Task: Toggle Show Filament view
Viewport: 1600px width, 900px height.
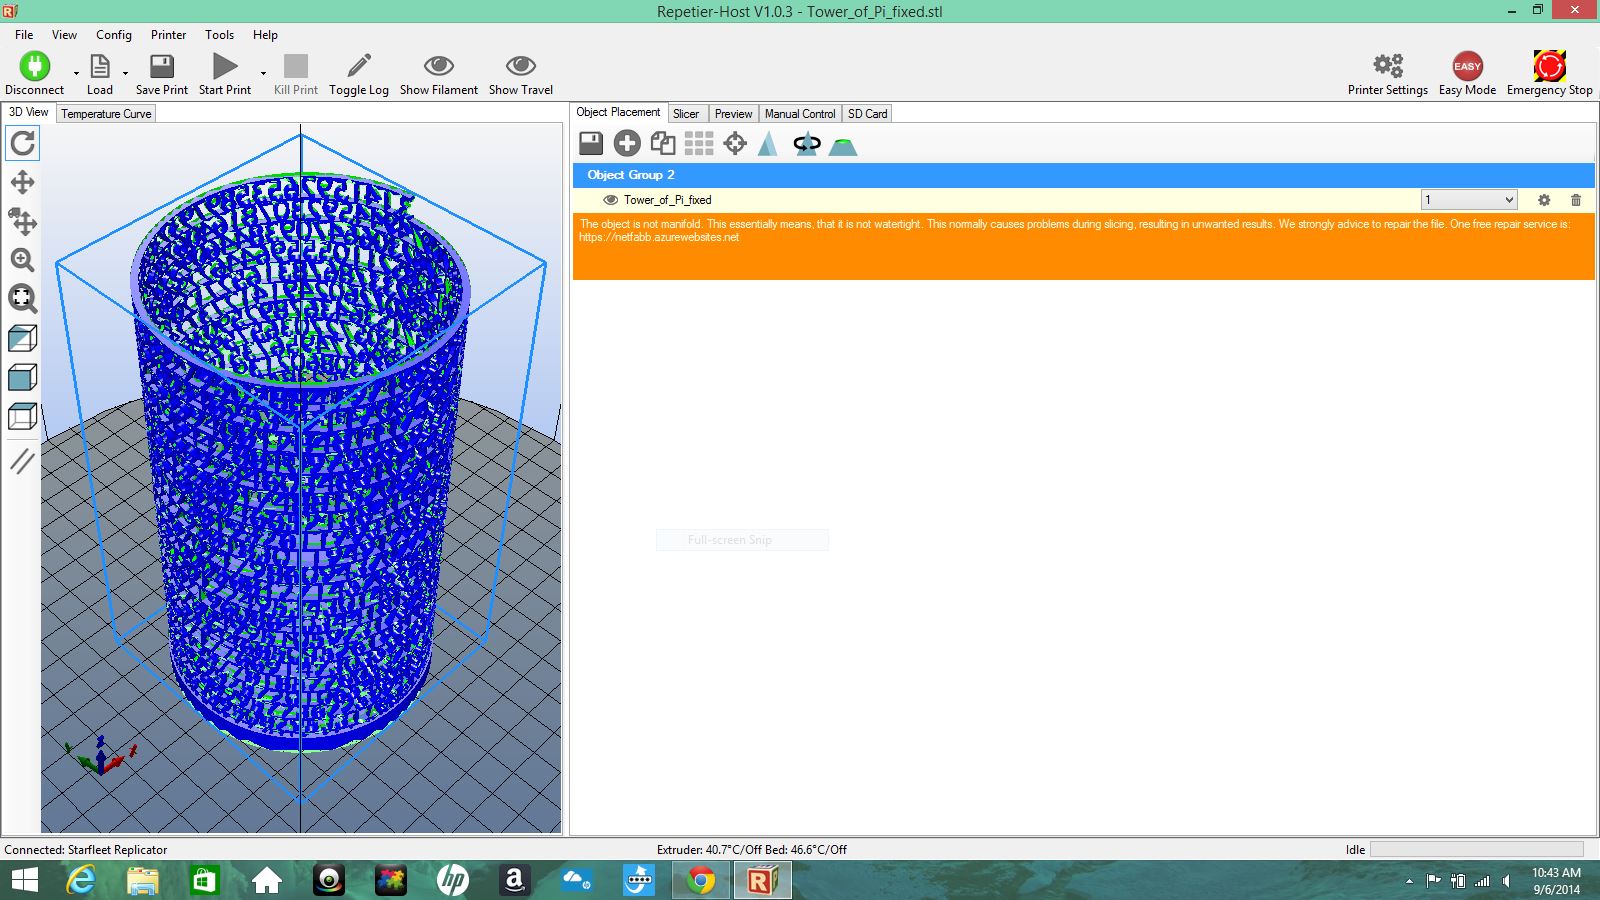Action: click(x=438, y=74)
